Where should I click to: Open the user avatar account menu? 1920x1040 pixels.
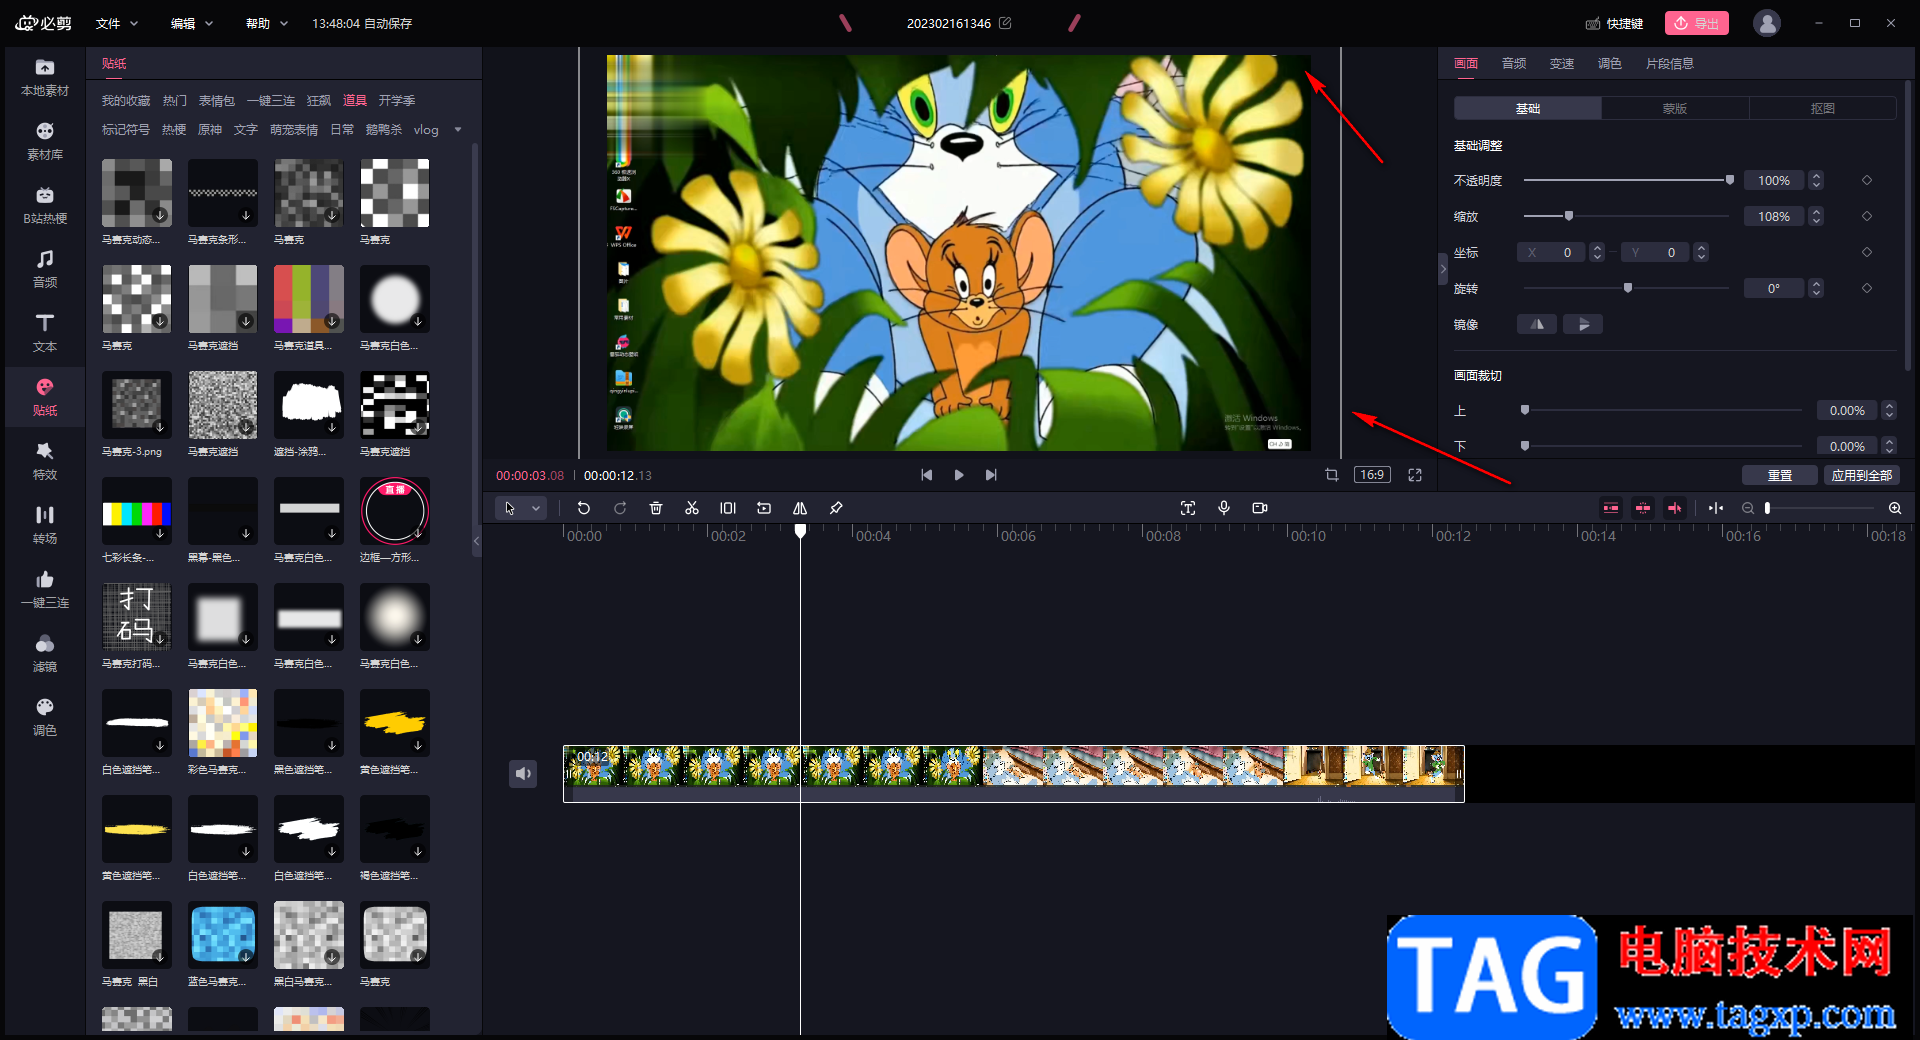coord(1767,23)
